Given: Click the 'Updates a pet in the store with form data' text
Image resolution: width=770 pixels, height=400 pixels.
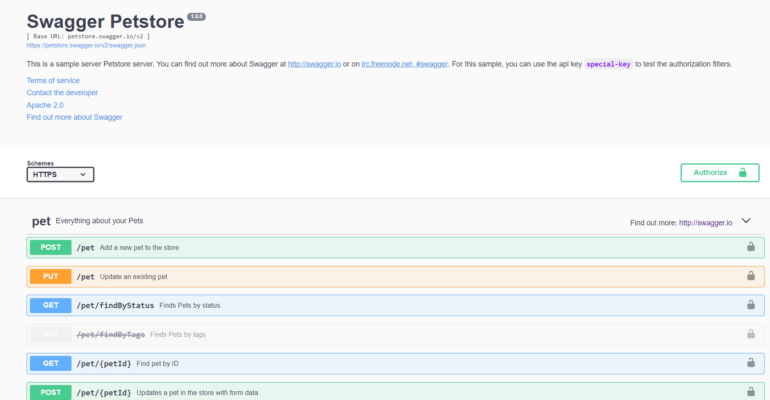Looking at the screenshot, I should [197, 393].
